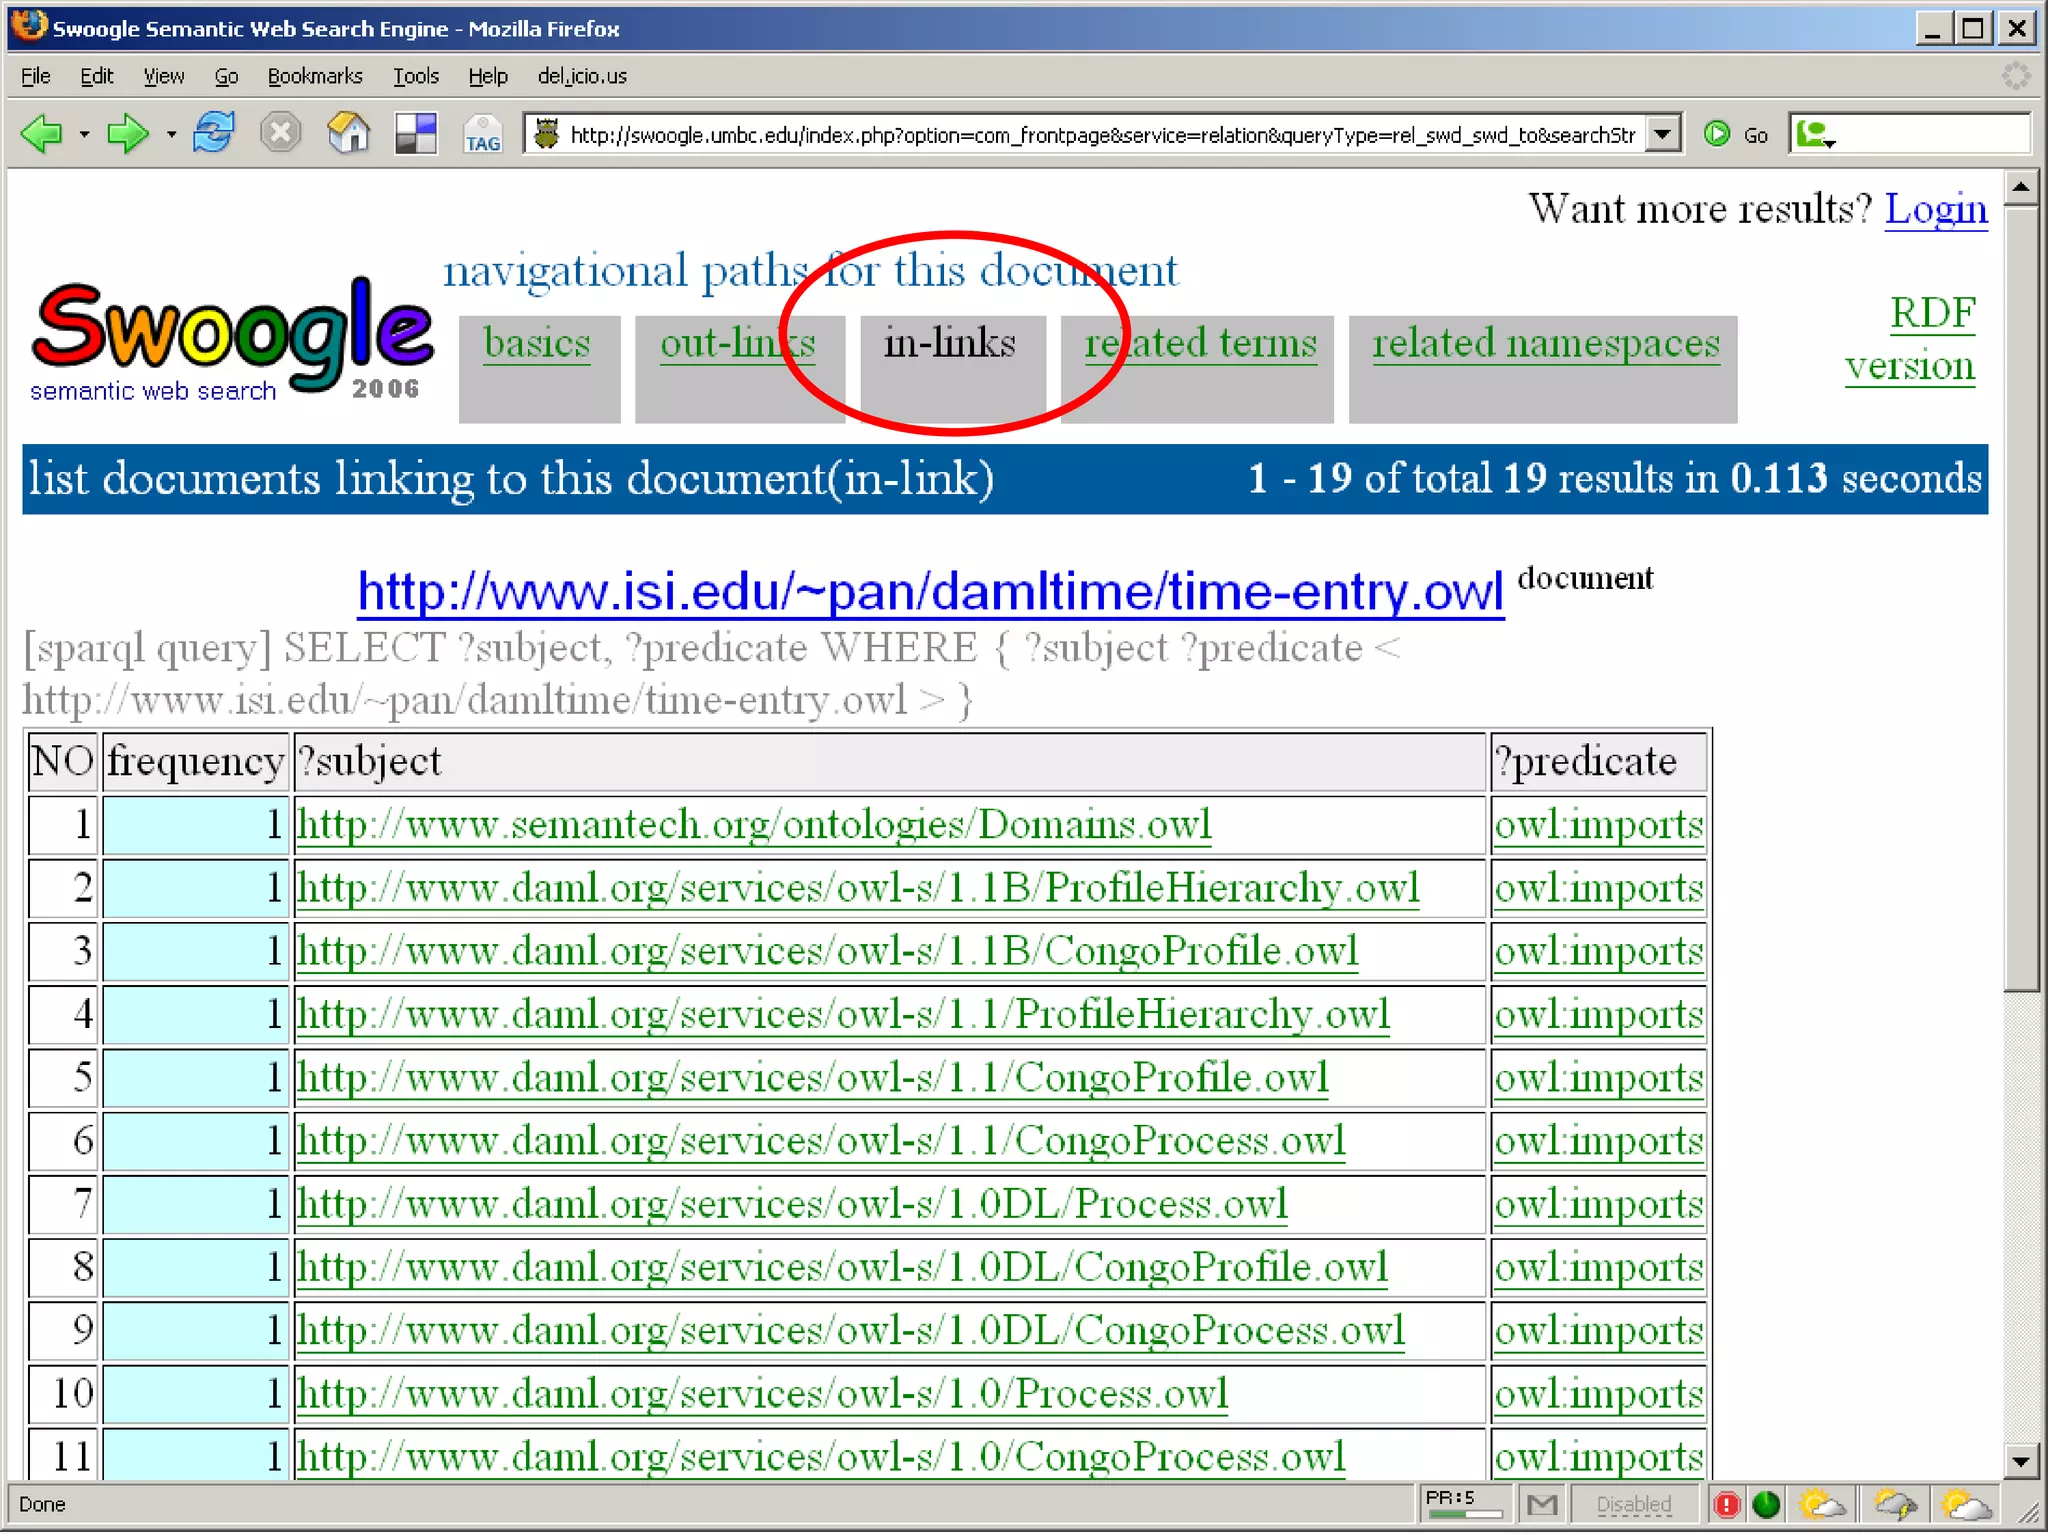Click the vertical scrollbar down arrow
This screenshot has height=1536, width=2048.
(x=2020, y=1461)
